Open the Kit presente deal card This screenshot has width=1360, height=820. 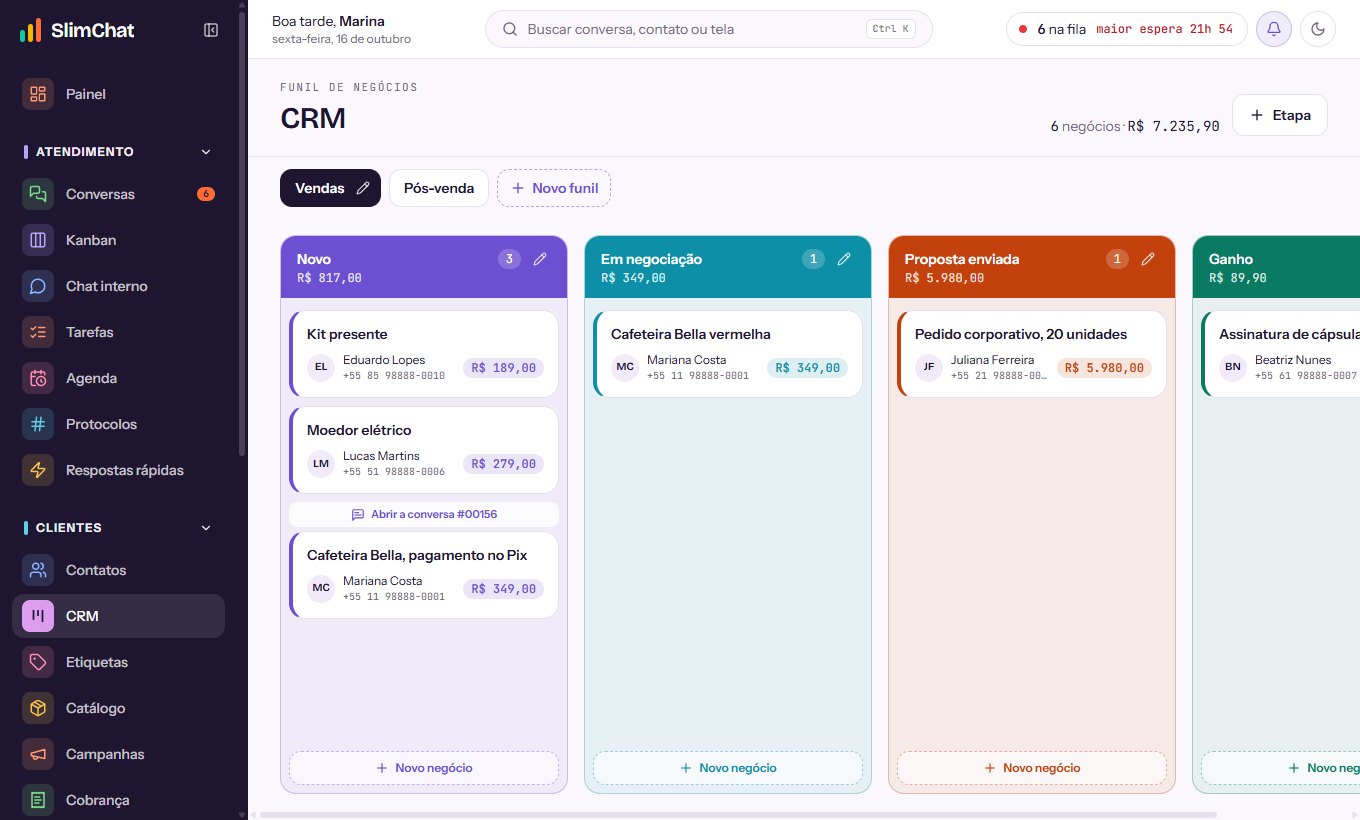point(424,354)
